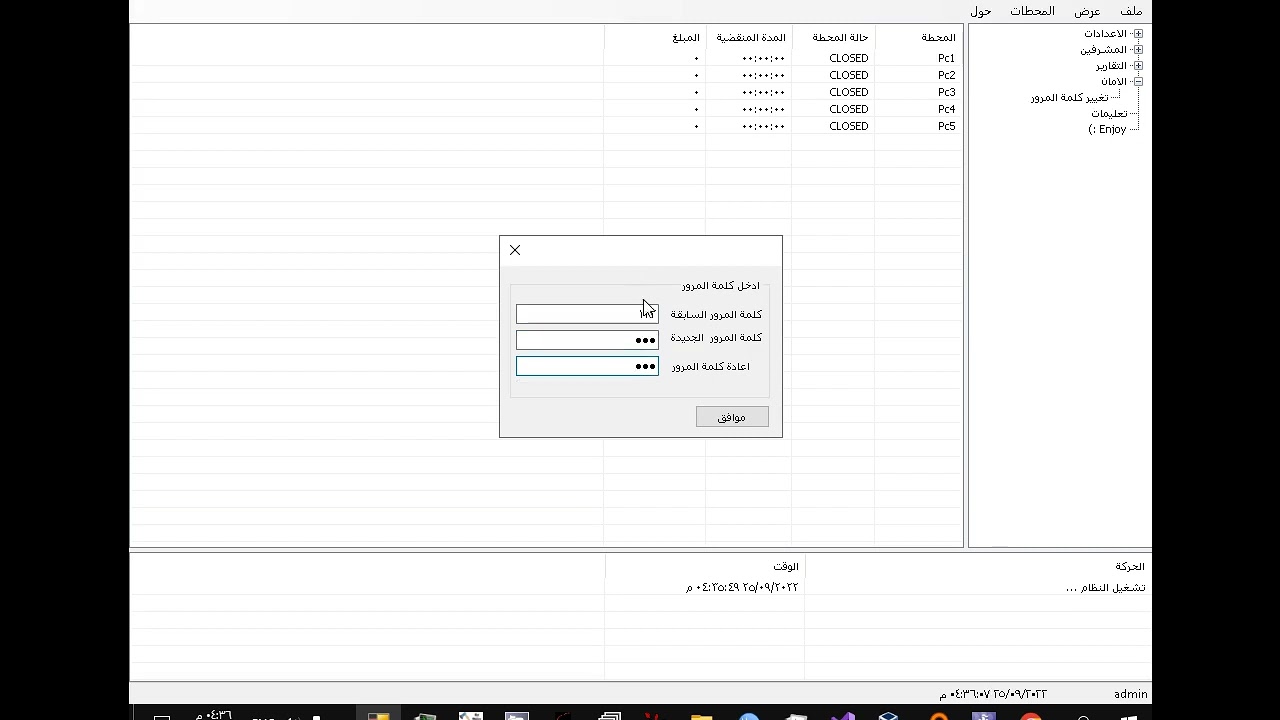Expand the الاعدادات tree node

coord(1138,34)
